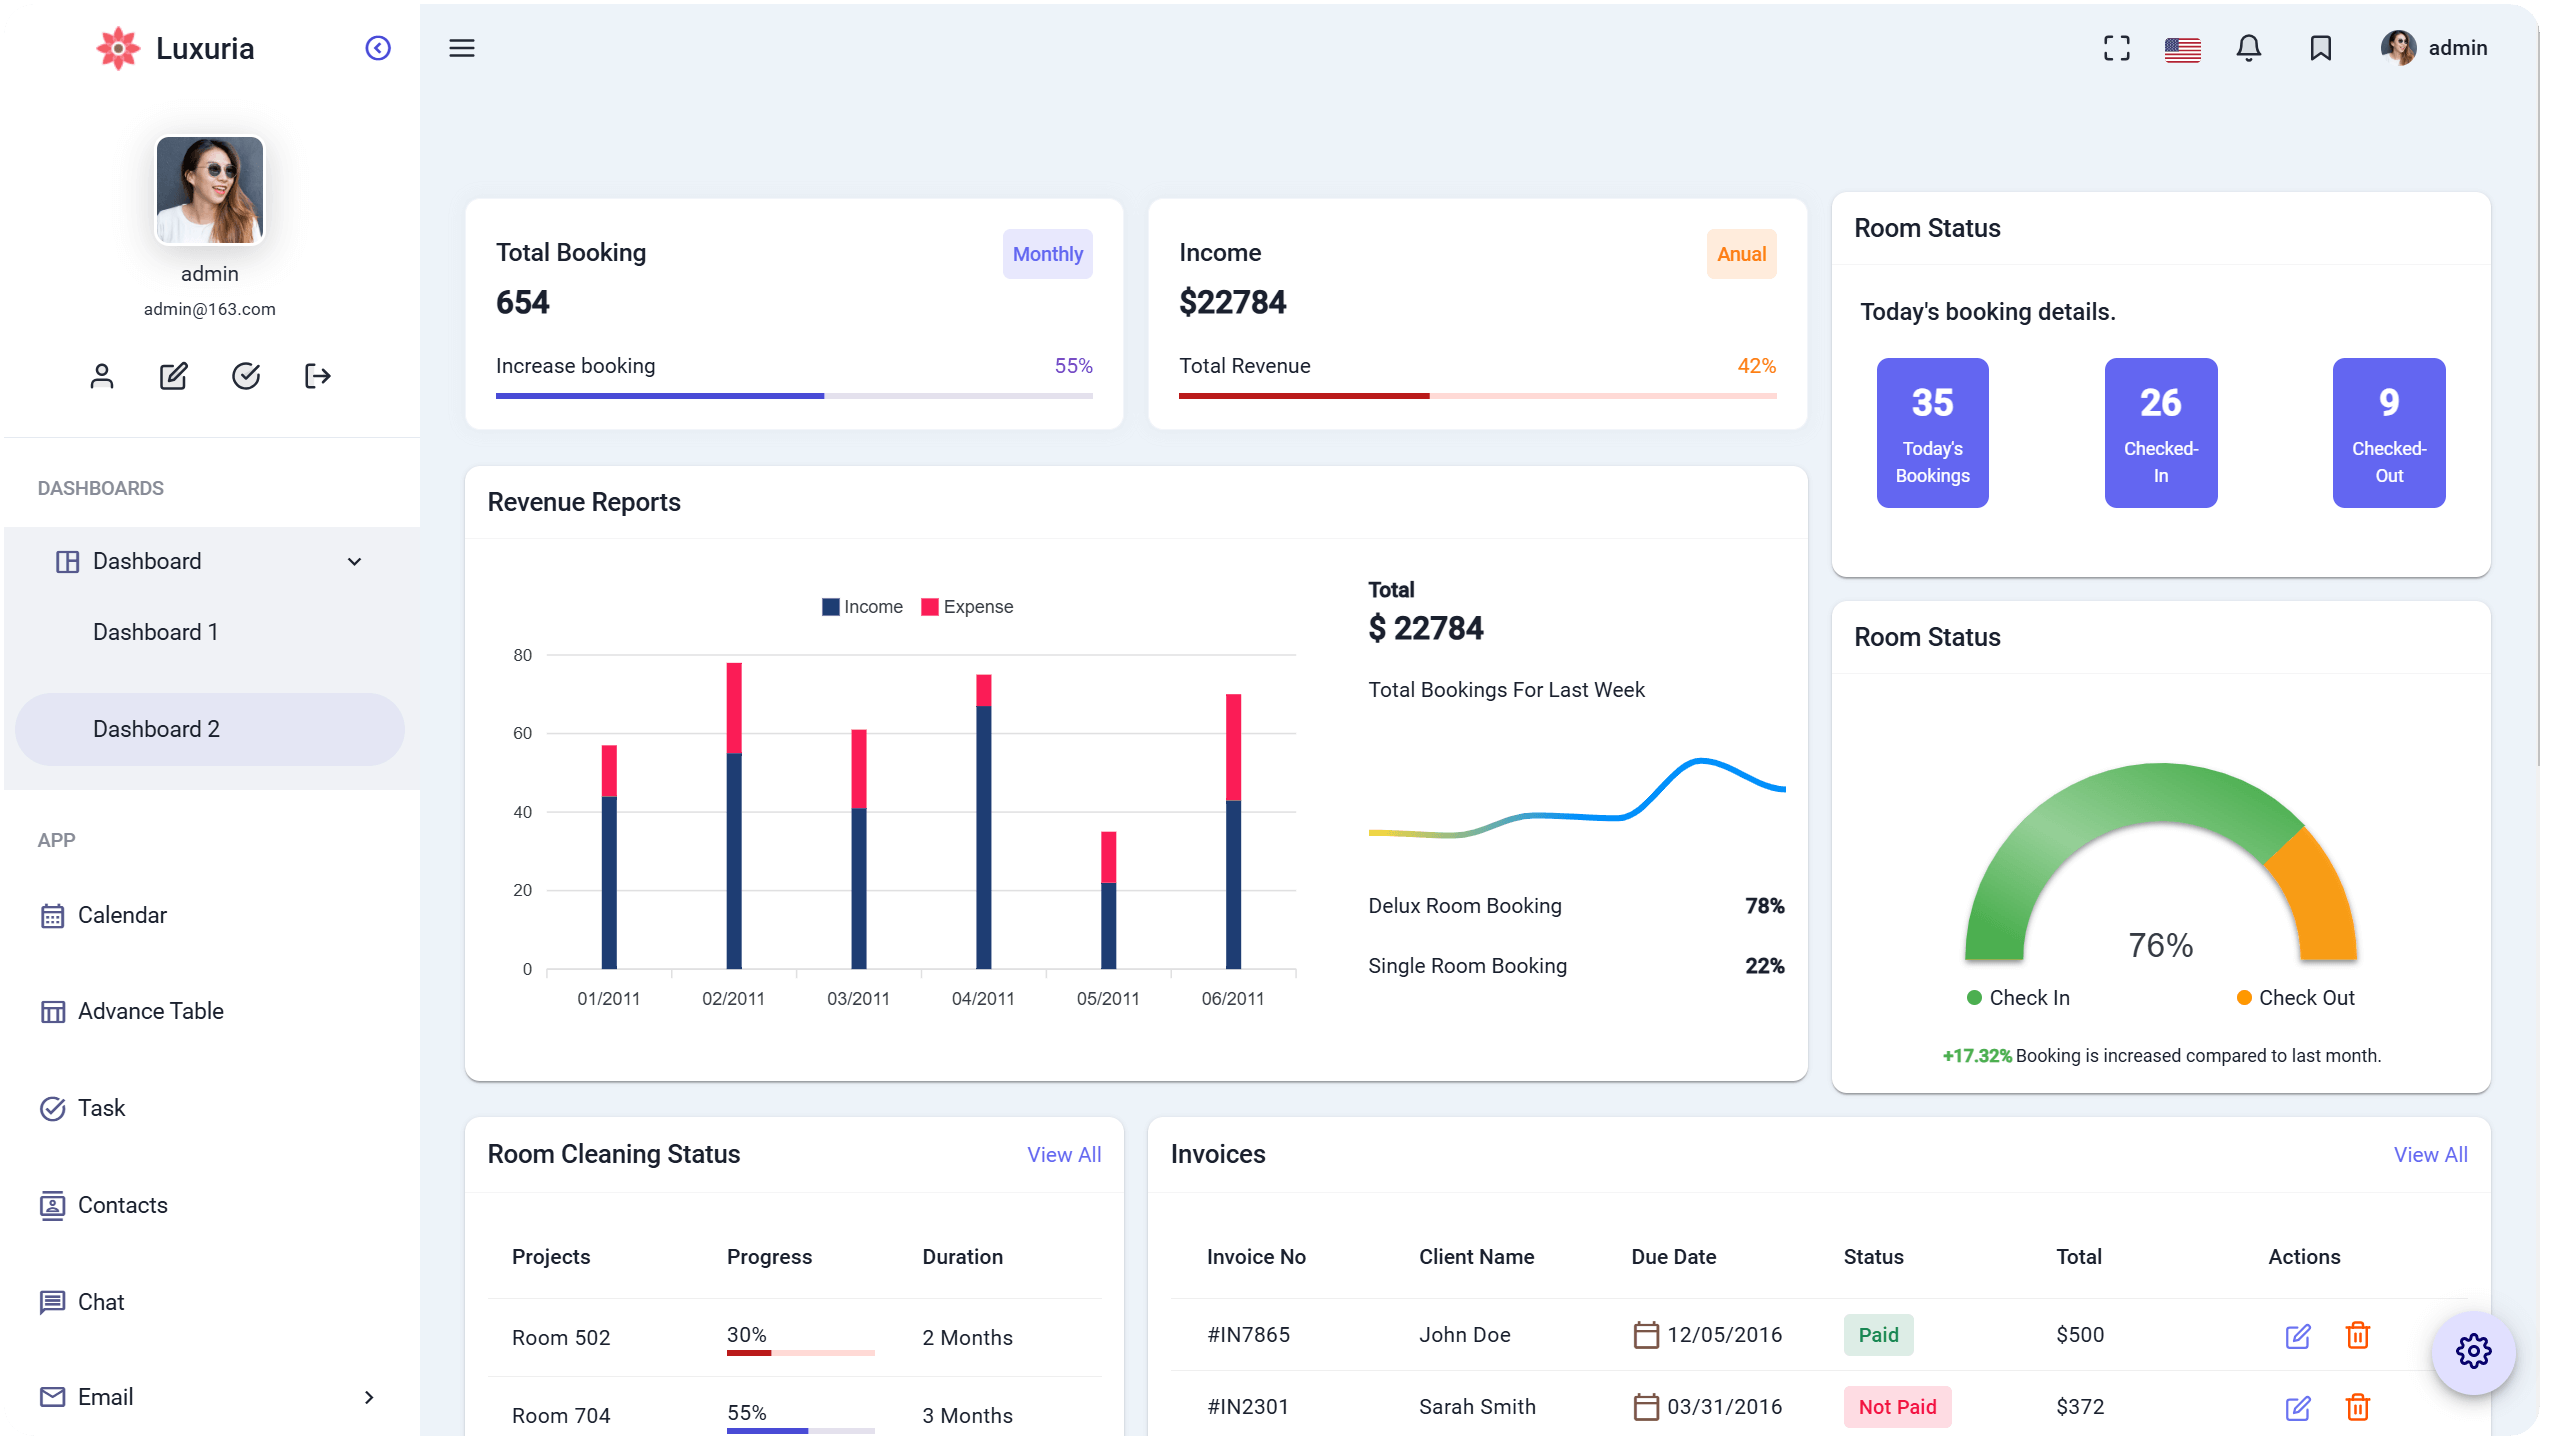Click View All on the Invoices panel

2430,1154
